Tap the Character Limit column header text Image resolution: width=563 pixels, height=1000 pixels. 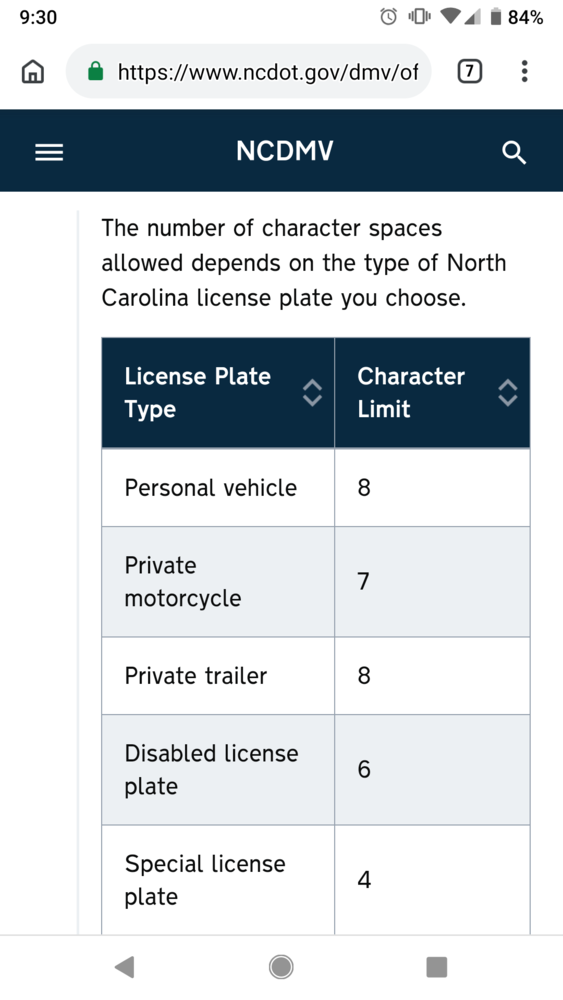[x=411, y=393]
